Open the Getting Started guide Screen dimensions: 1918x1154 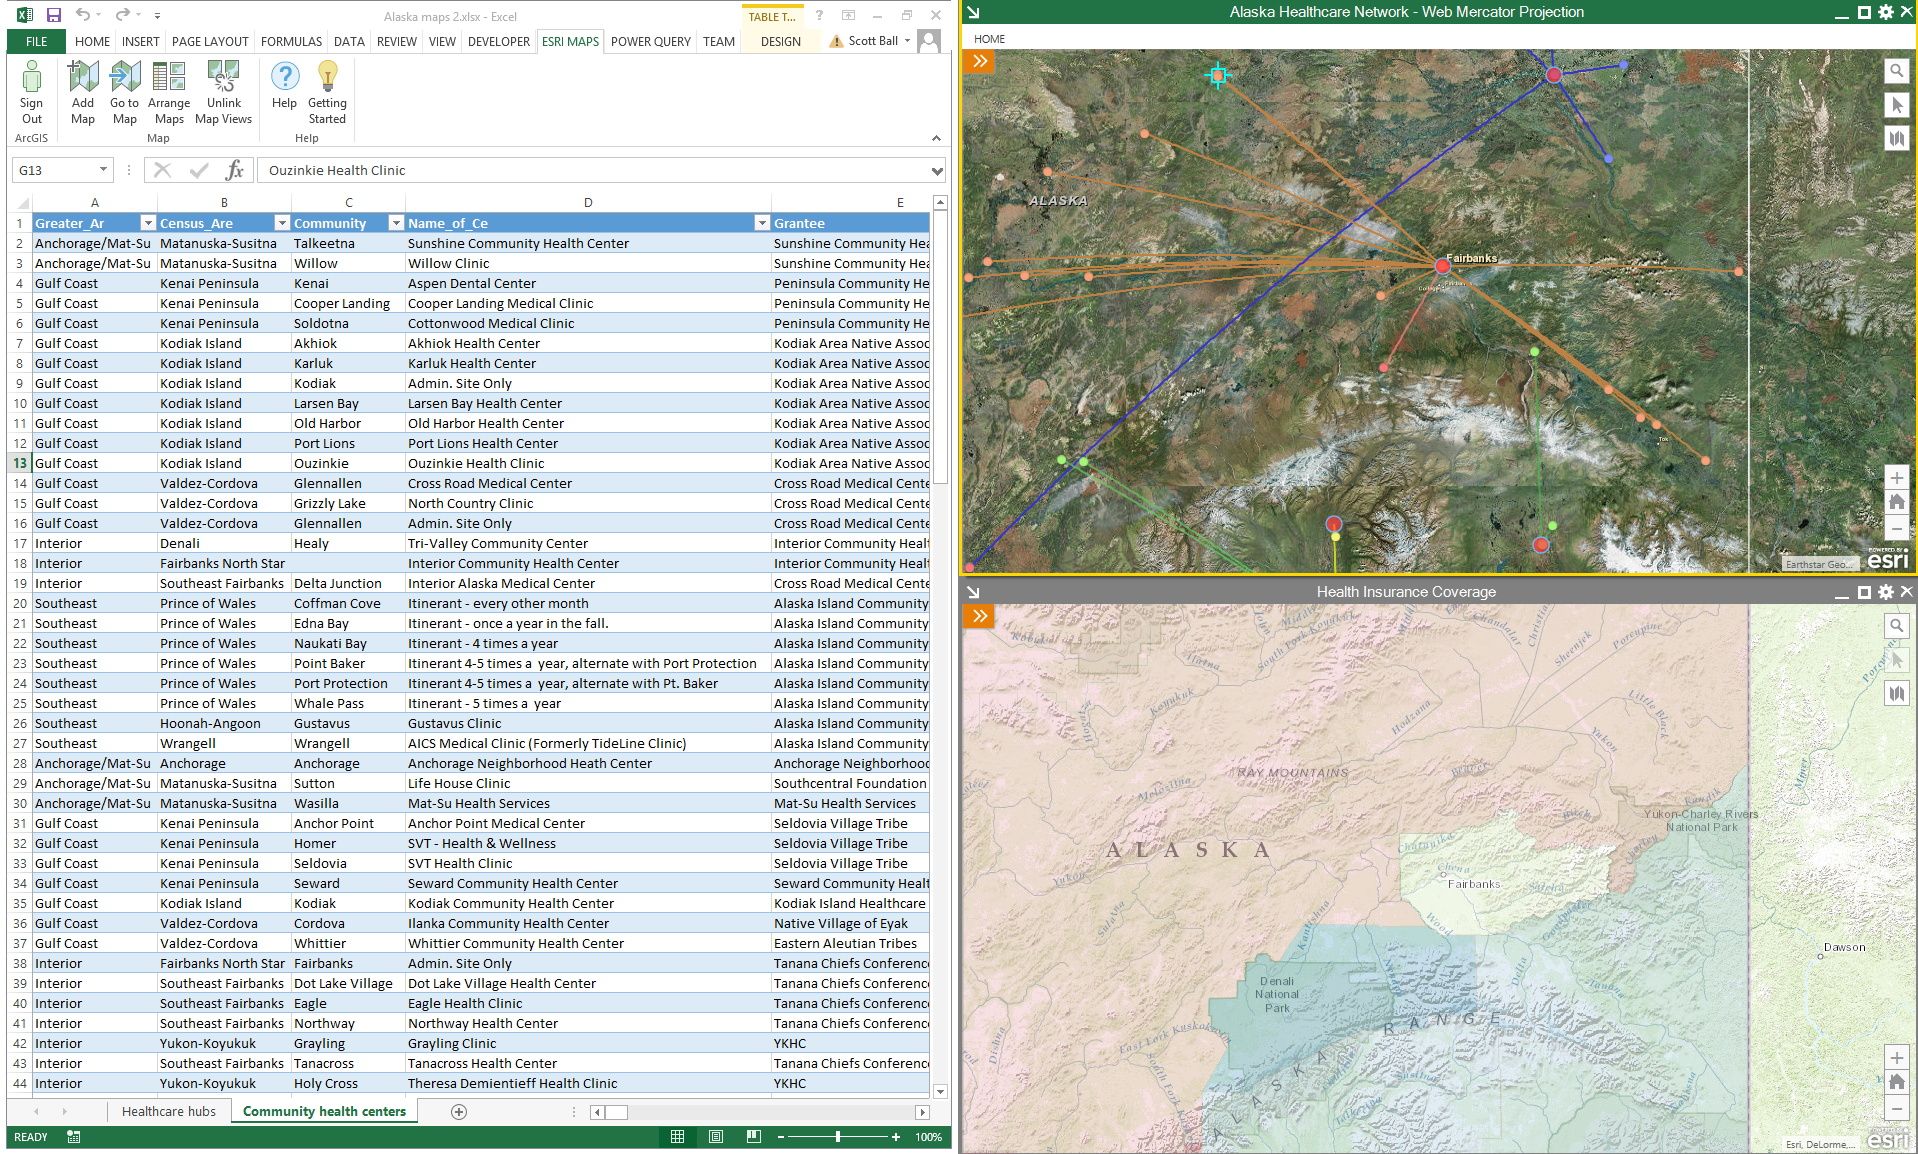click(327, 91)
